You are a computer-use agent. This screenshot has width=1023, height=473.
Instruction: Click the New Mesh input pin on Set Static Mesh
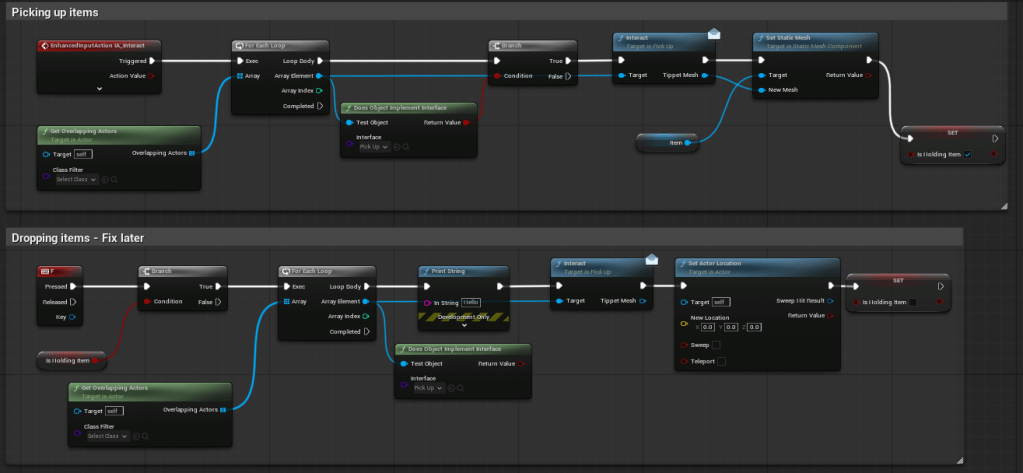coord(762,90)
